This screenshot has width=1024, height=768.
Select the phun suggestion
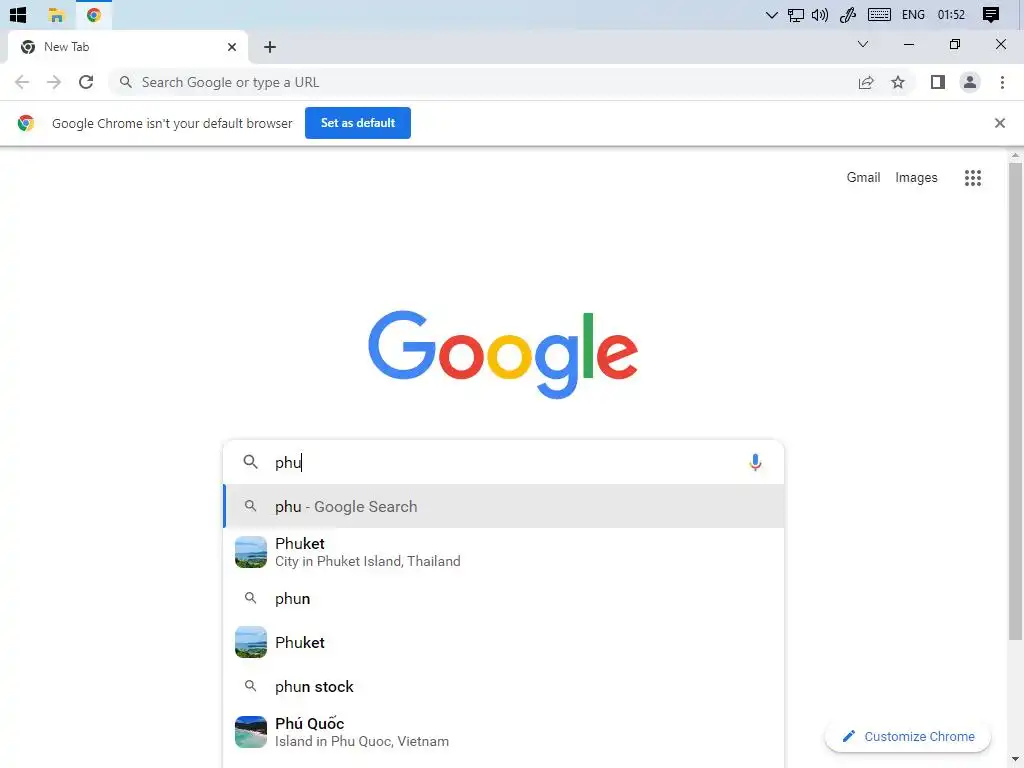(x=504, y=598)
